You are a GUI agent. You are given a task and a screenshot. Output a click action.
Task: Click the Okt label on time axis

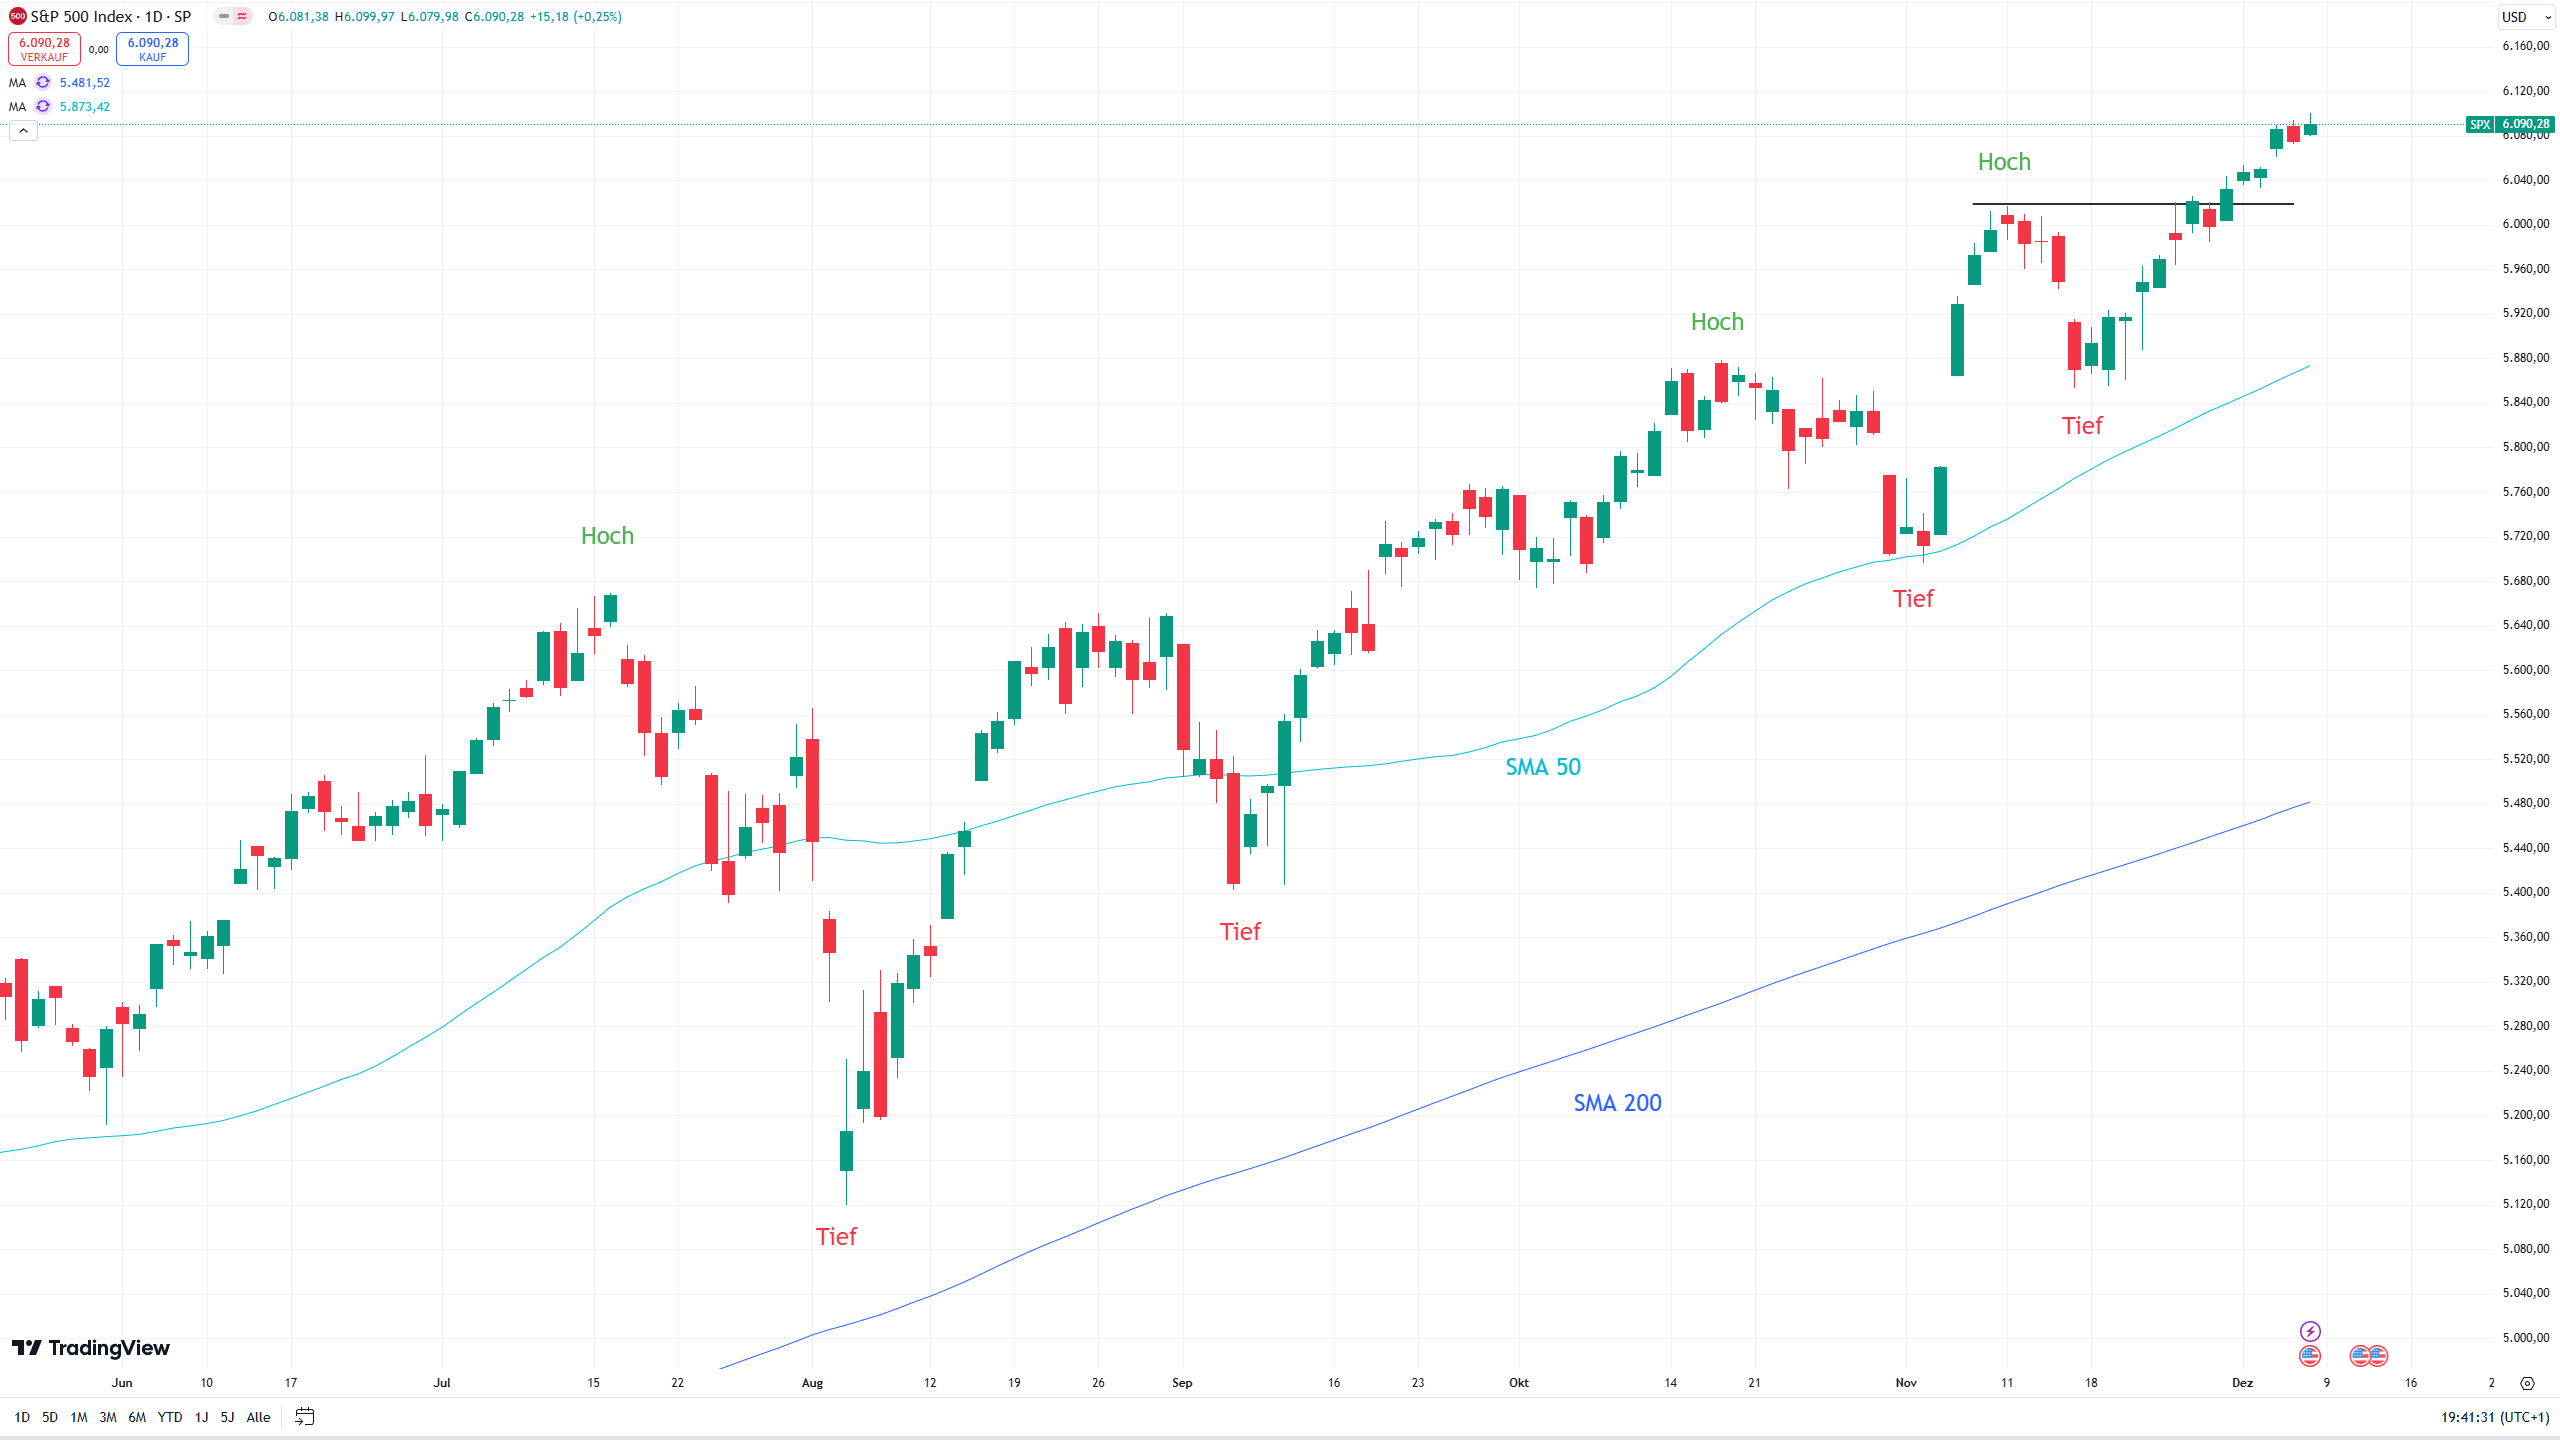(1518, 1383)
